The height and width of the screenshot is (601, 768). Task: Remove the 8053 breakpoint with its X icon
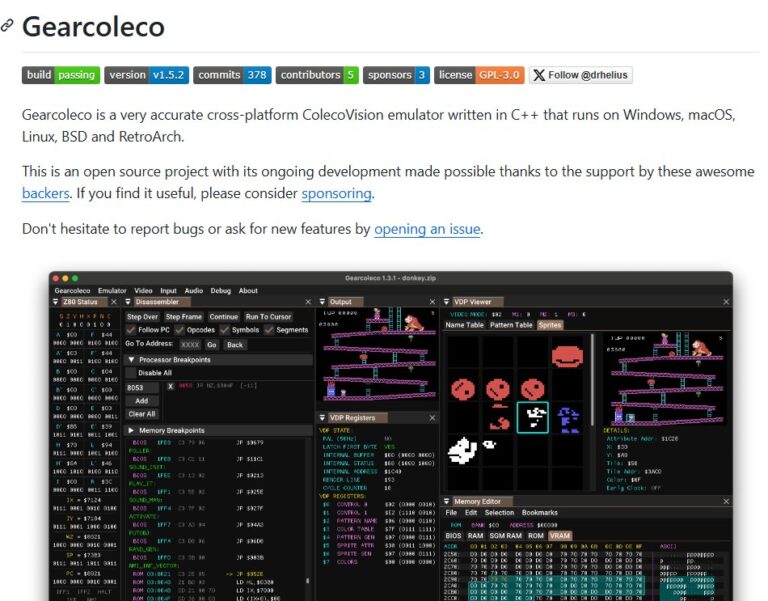click(170, 386)
